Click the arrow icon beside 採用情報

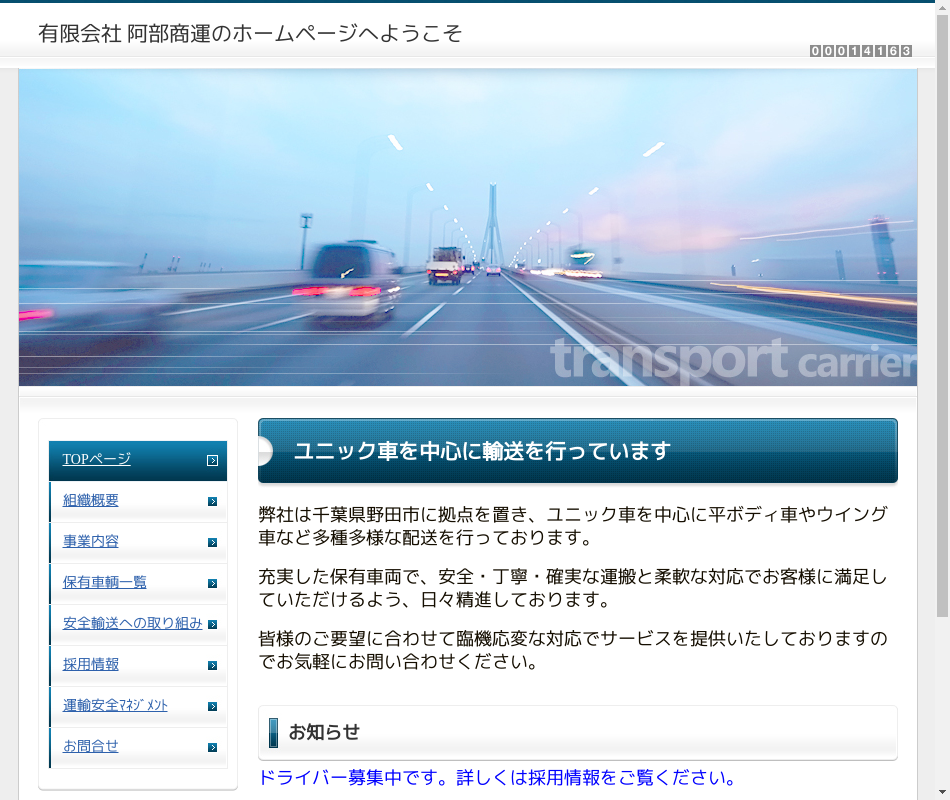point(212,665)
